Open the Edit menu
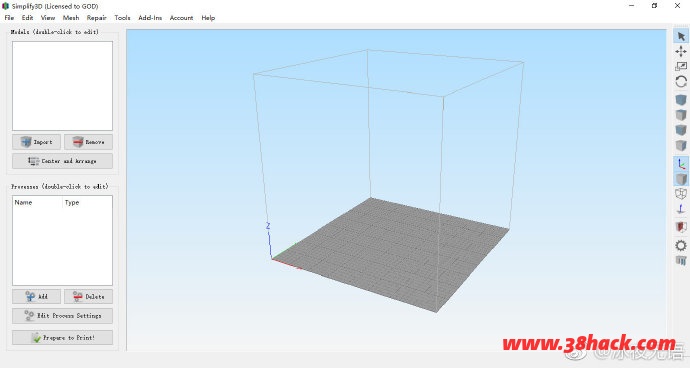 point(27,18)
